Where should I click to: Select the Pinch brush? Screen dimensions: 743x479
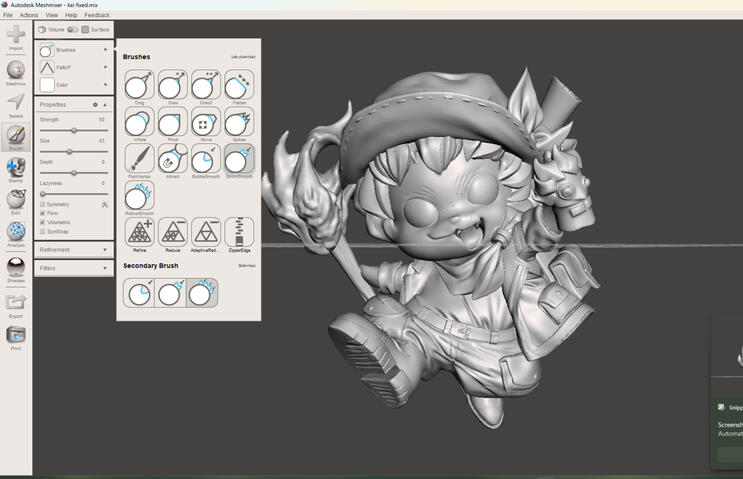point(173,124)
